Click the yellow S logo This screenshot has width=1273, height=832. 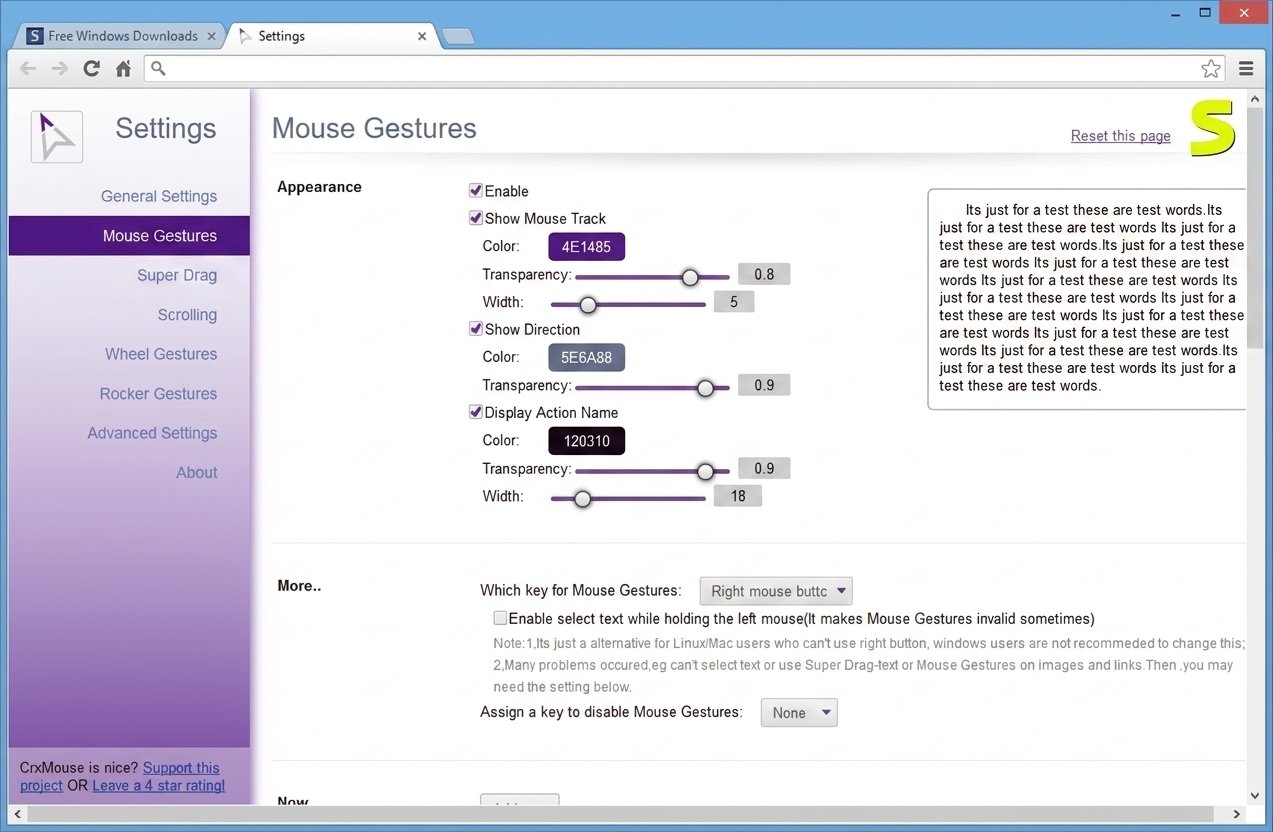1213,128
